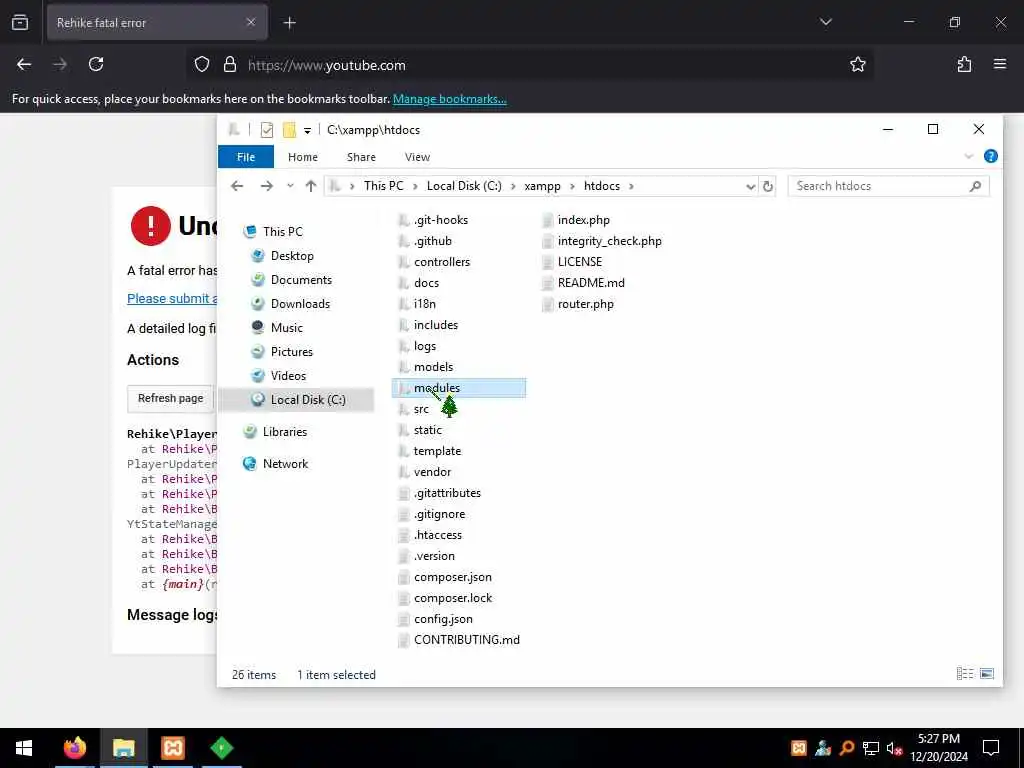Open address bar previous locations dropdown
This screenshot has height=768, width=1024.
tap(750, 187)
